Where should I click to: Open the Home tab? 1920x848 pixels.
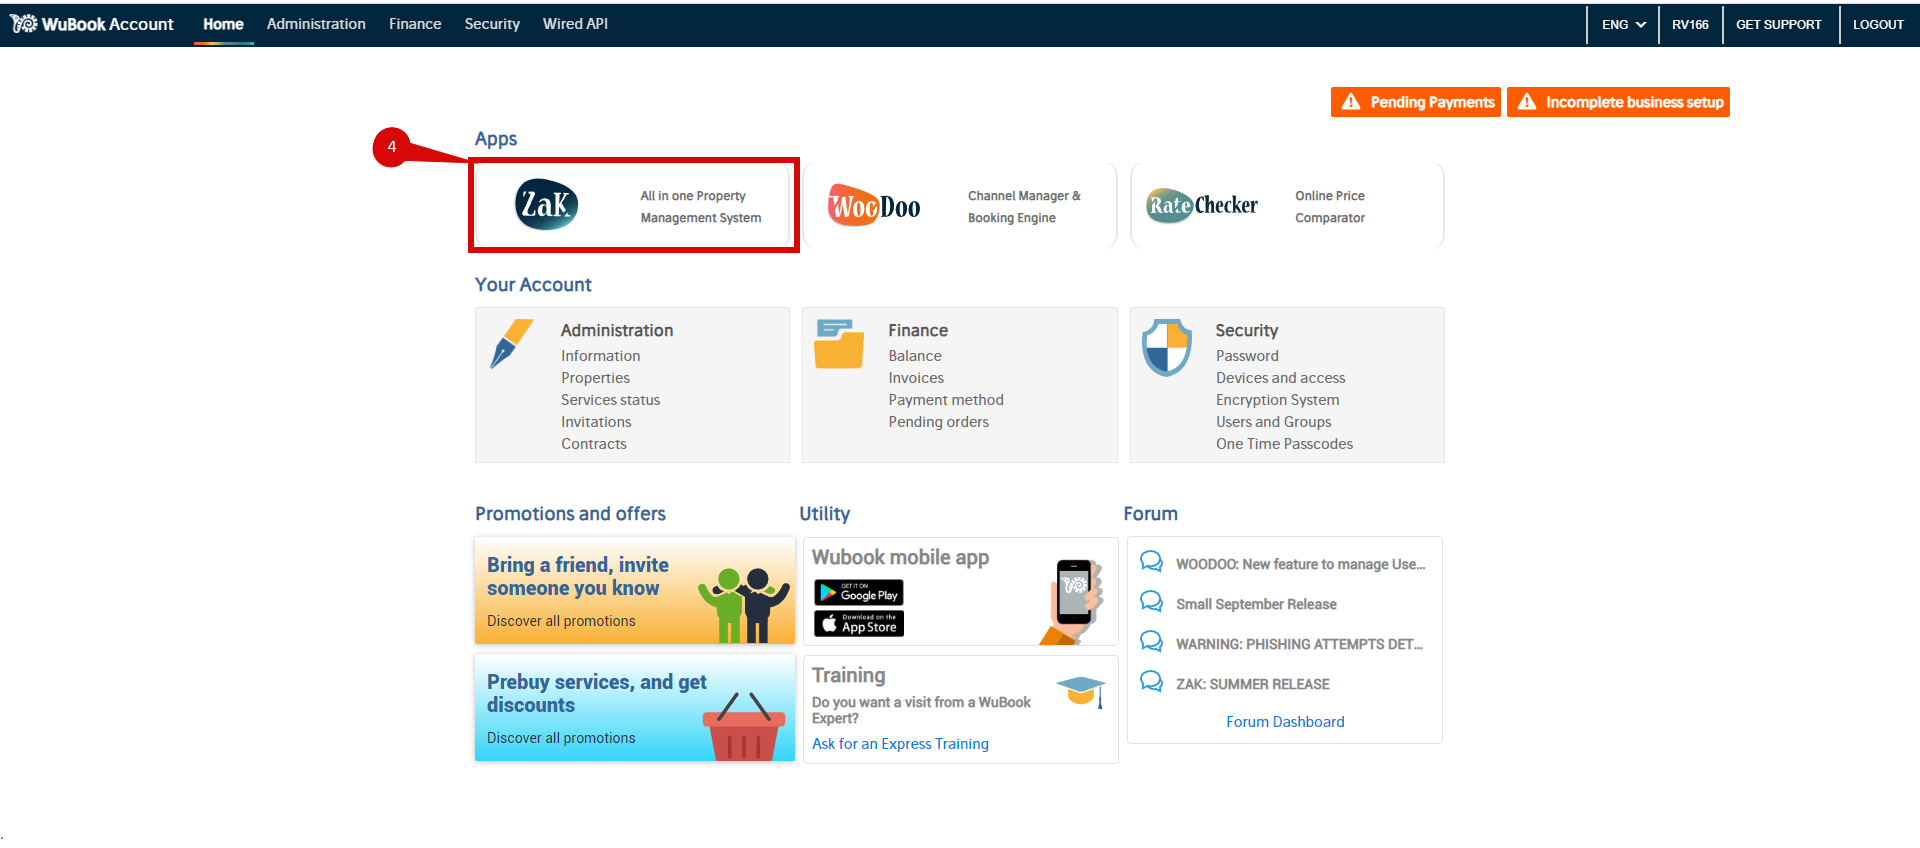223,24
